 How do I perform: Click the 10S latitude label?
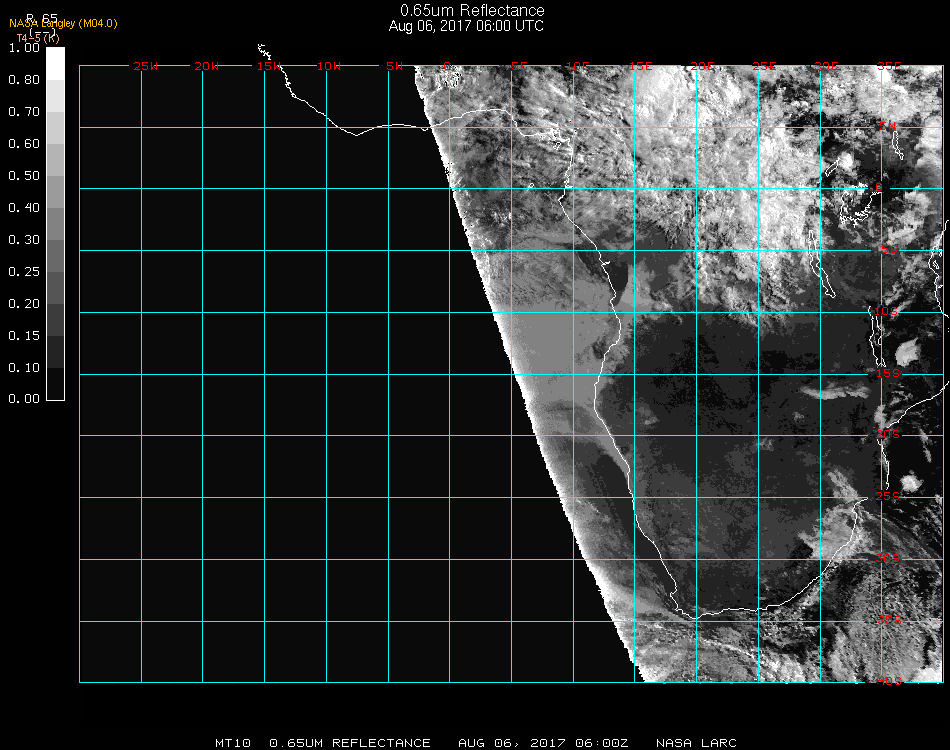click(886, 311)
